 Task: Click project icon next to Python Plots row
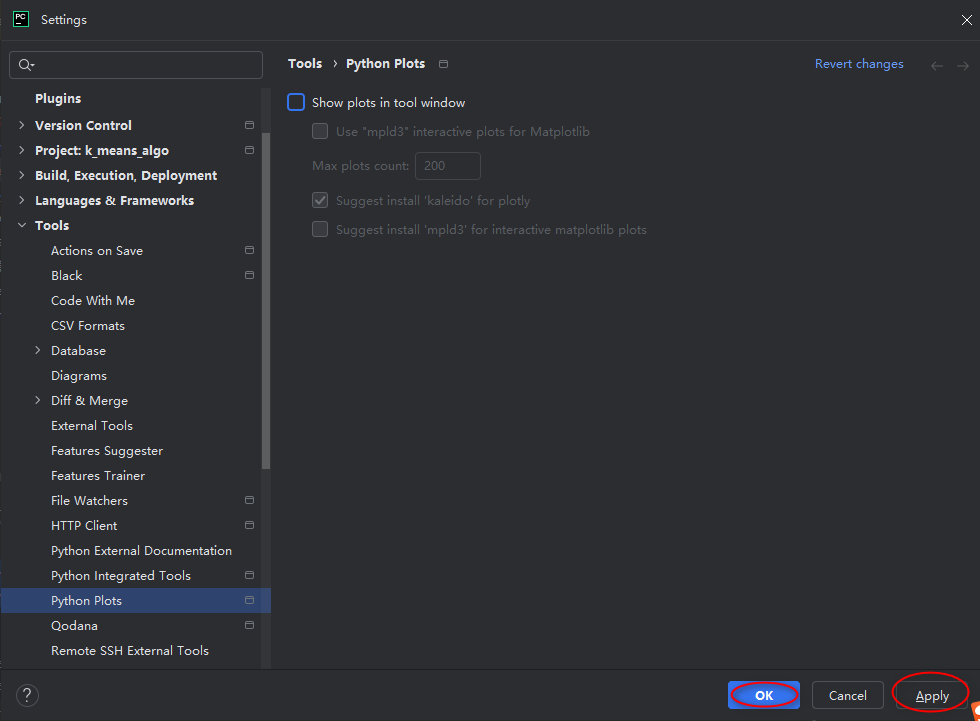249,600
